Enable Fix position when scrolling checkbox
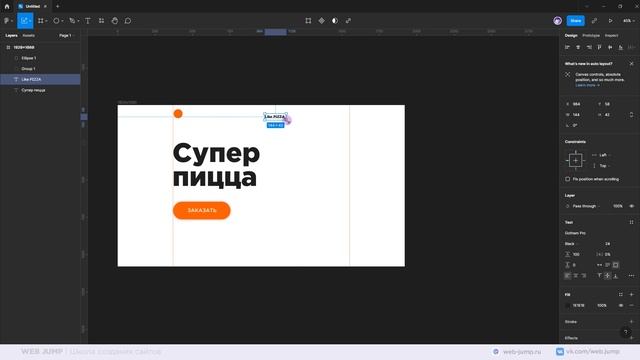 tap(567, 179)
